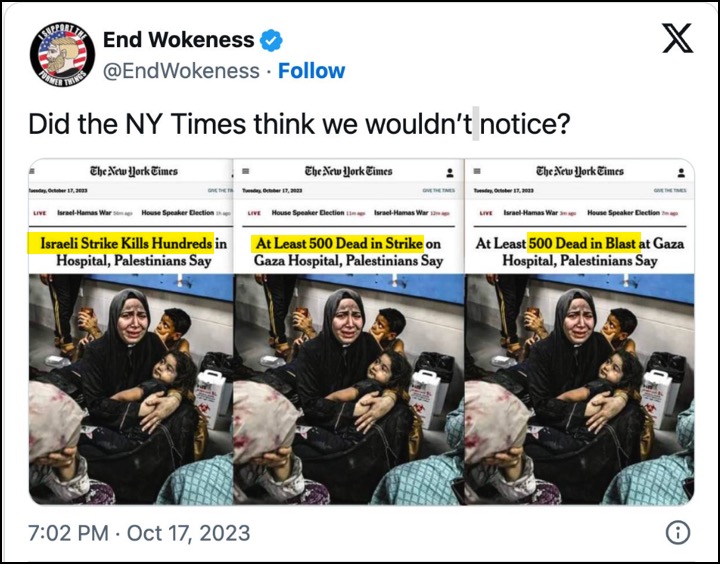Screen dimensions: 720x564
Task: Open the X logo link
Action: 678,39
